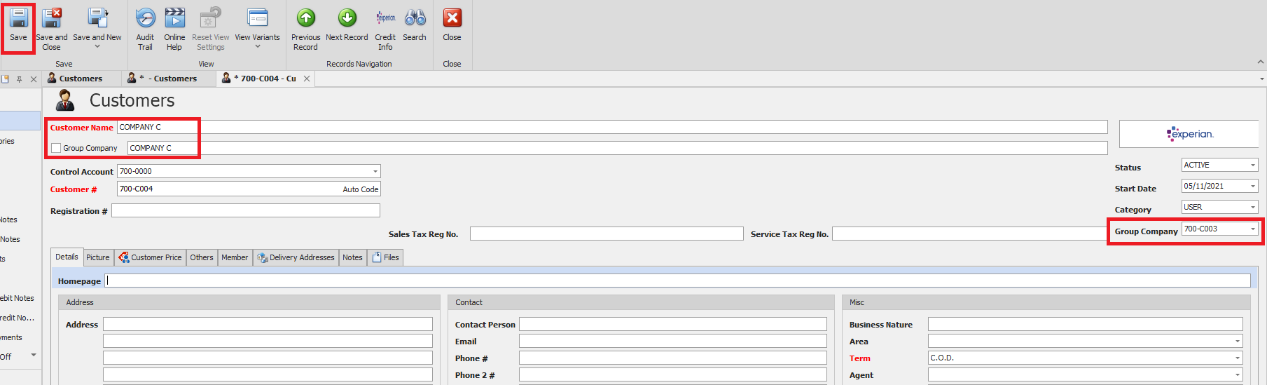Click the Business Nature field
This screenshot has height=385, width=1267.
click(1085, 325)
